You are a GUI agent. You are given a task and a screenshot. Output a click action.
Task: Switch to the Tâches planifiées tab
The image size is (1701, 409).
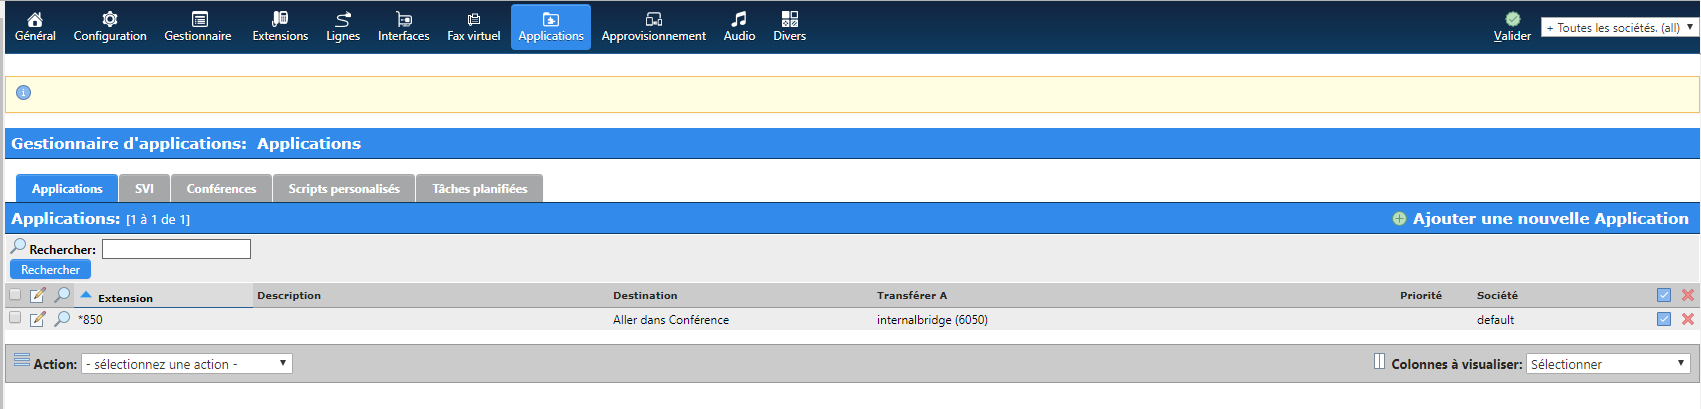click(480, 188)
